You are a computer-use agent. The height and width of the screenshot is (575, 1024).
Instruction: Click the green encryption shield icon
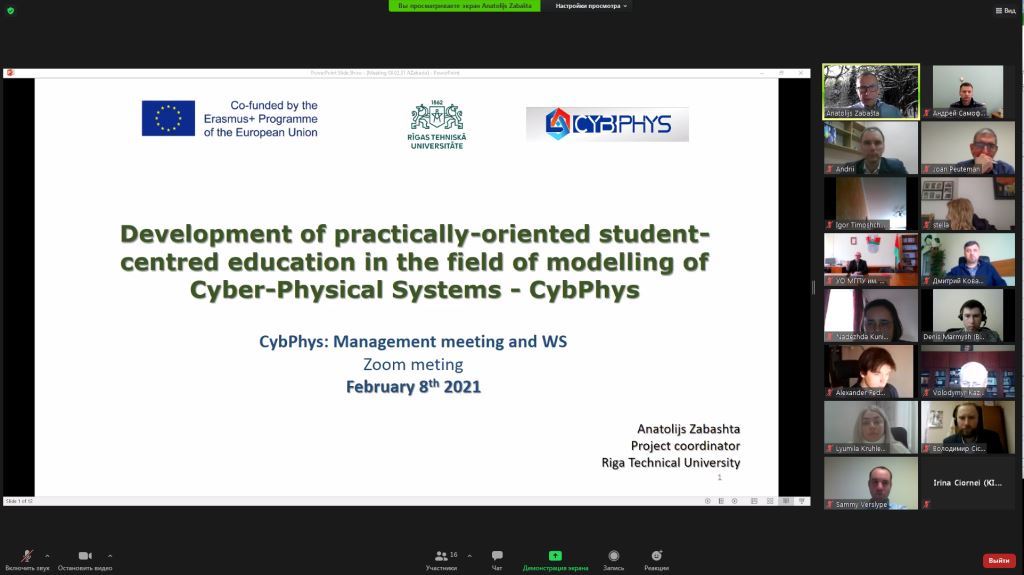(x=10, y=10)
